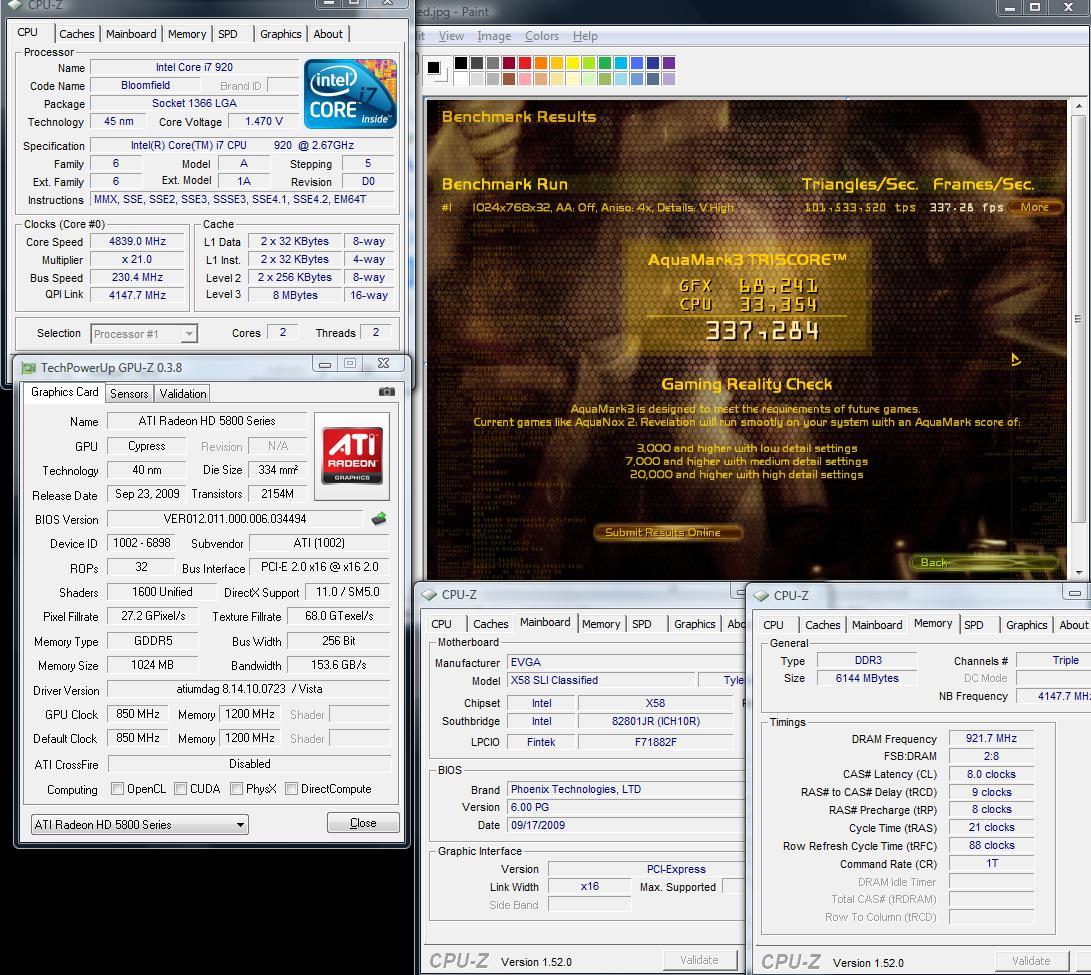Select the dark green swatch in Paint palette
This screenshot has height=975, width=1091.
(x=605, y=63)
